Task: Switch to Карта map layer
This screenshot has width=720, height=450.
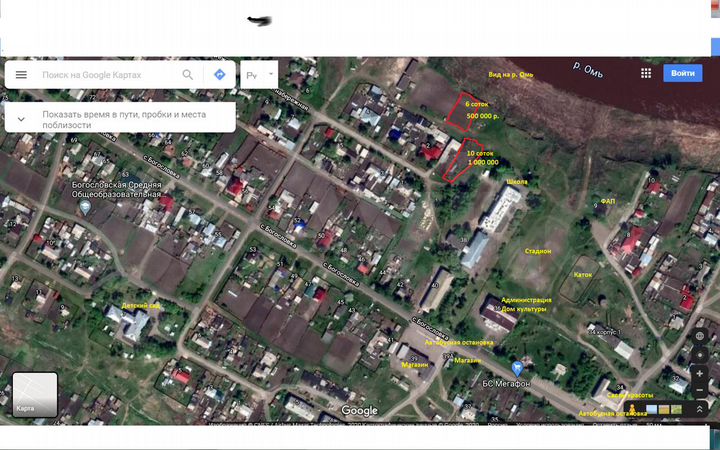Action: coord(34,395)
